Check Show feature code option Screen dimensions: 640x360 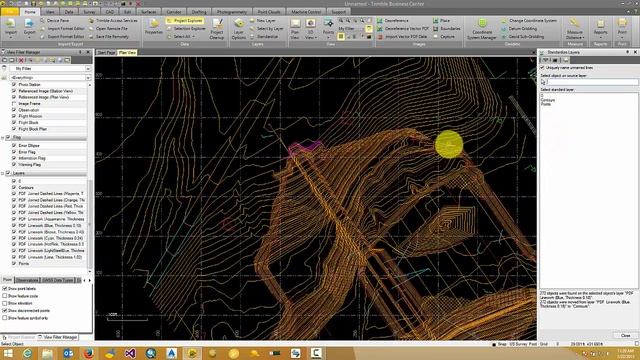(x=5, y=296)
